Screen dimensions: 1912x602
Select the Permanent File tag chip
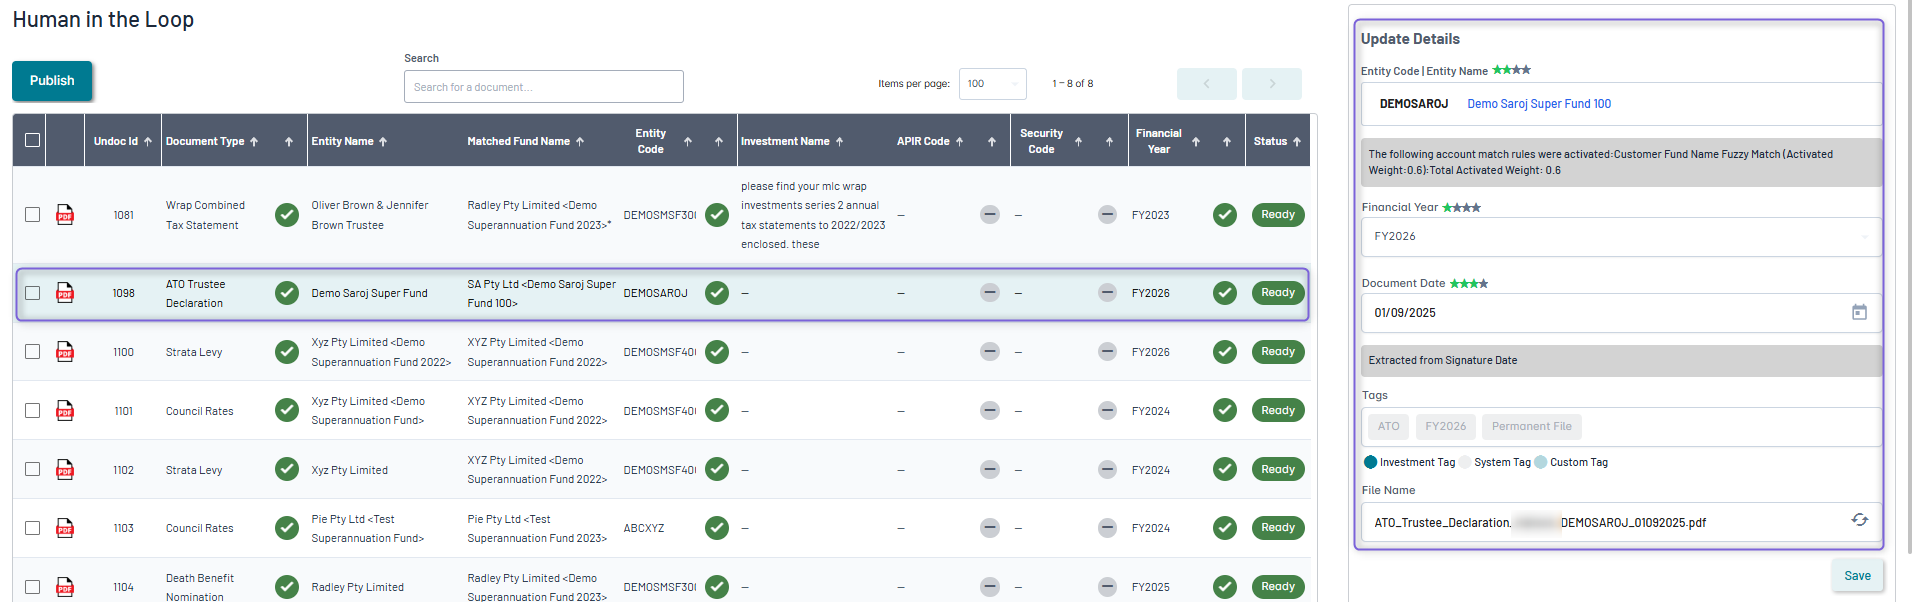coord(1532,427)
